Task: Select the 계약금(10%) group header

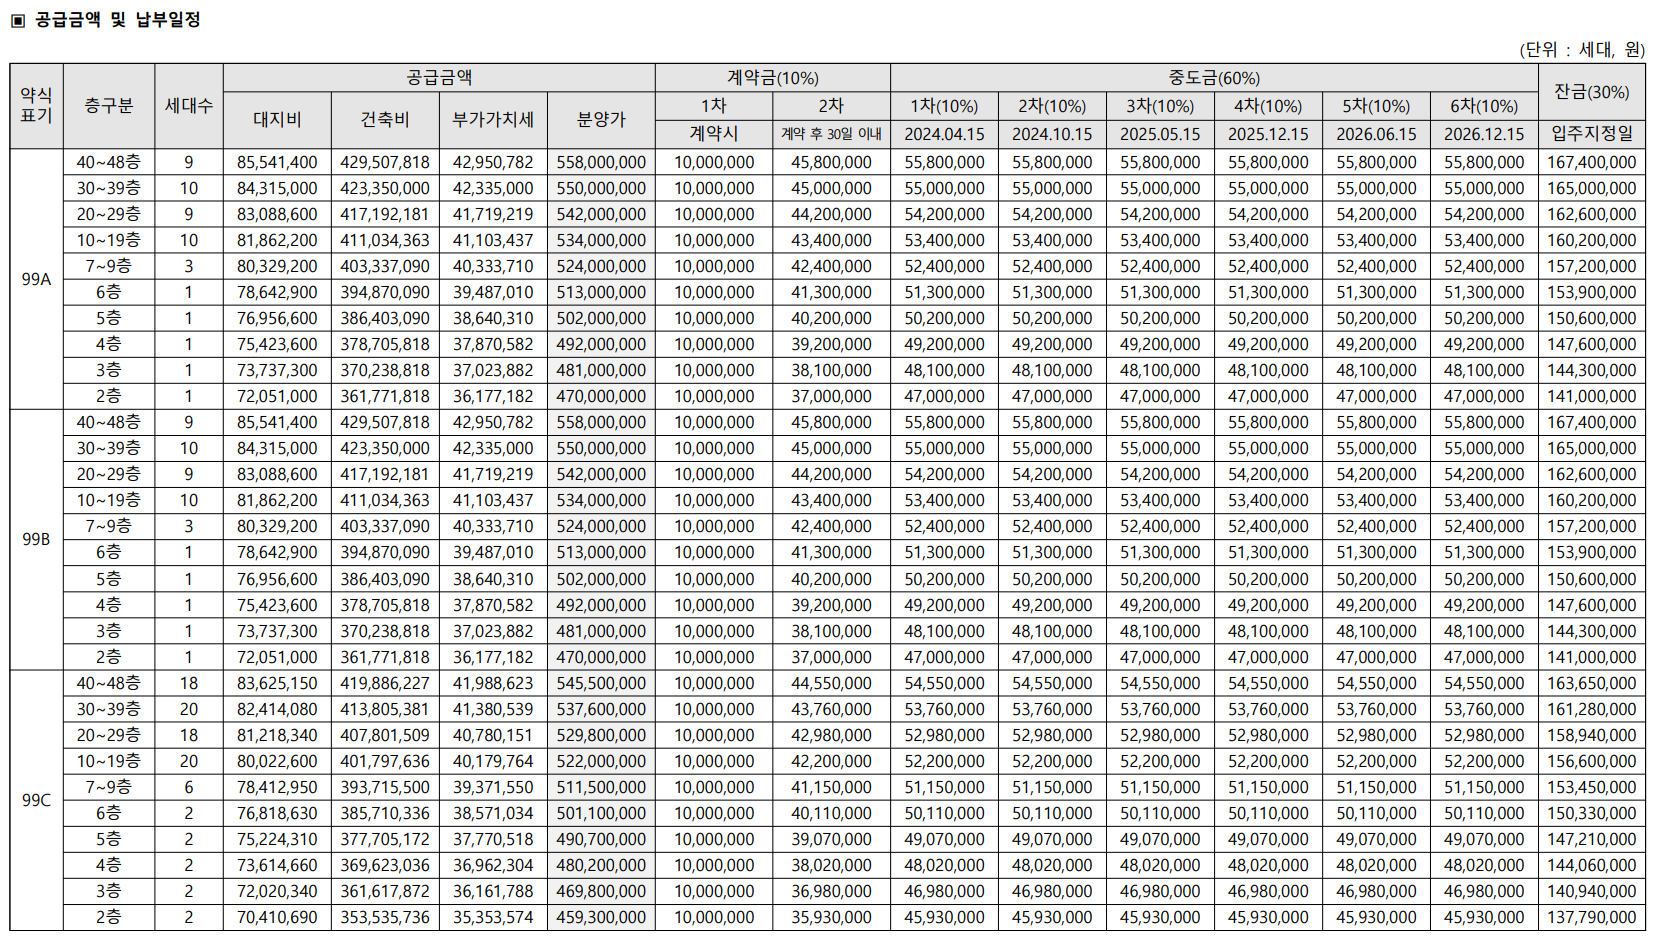Action: 772,78
